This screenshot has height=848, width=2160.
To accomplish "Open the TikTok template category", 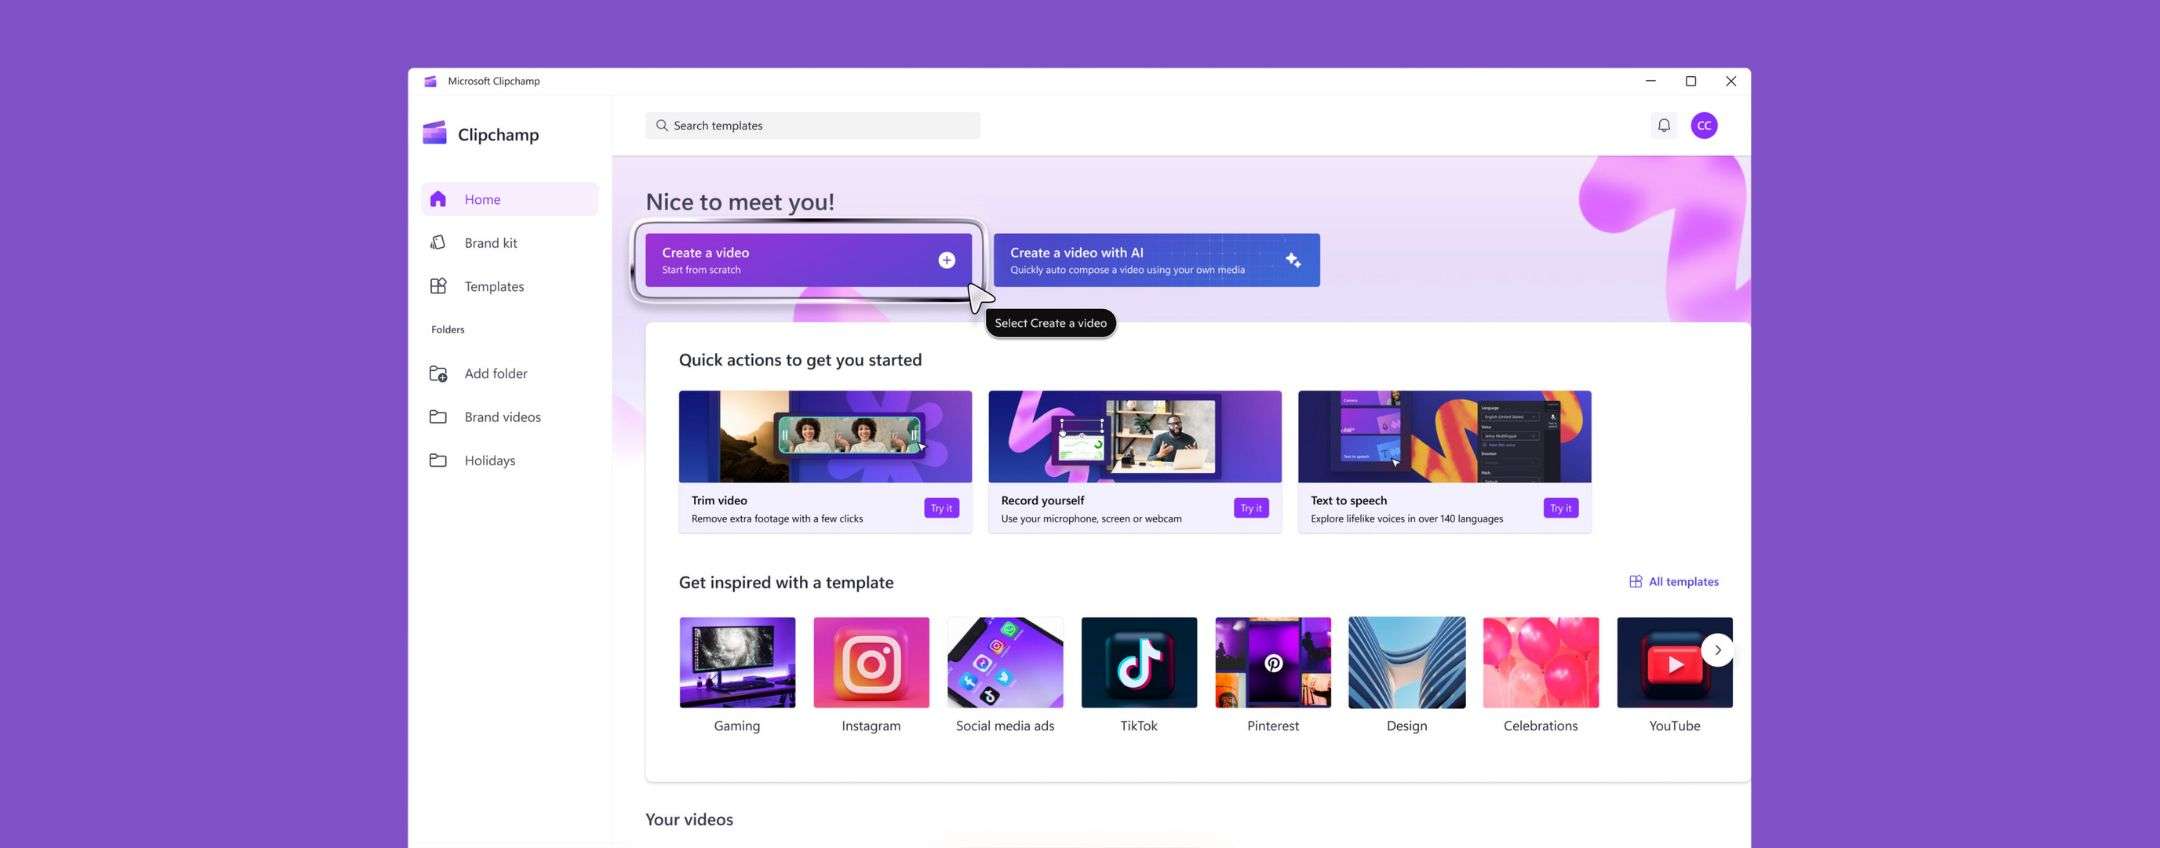I will 1138,662.
